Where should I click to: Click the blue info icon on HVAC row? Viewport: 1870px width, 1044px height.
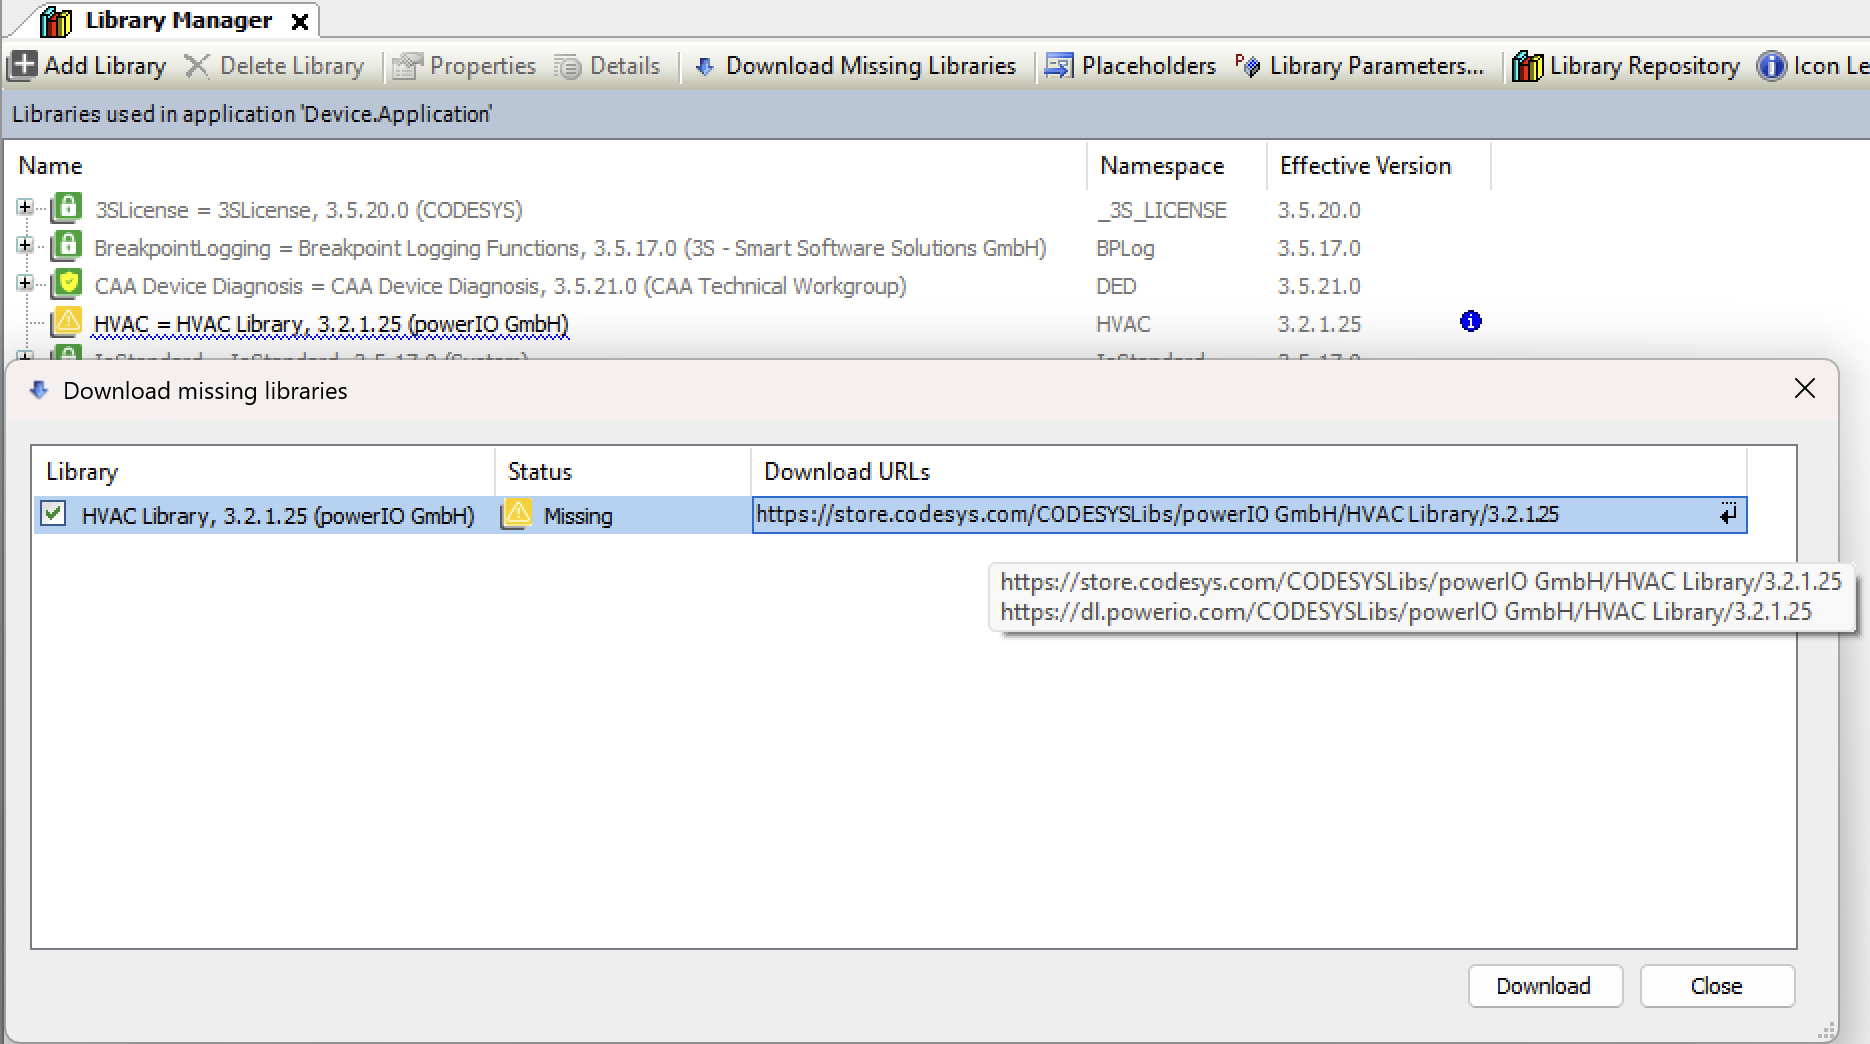point(1470,321)
